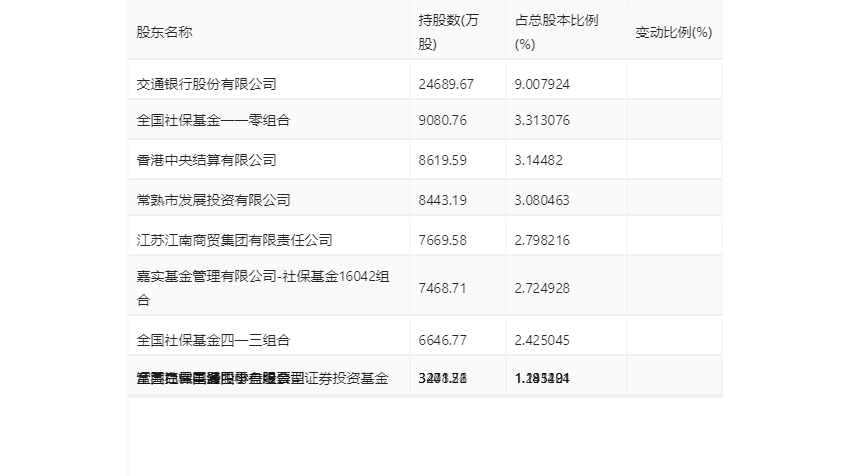
Task: Select the 2.724928 ratio value
Action: tap(542, 288)
